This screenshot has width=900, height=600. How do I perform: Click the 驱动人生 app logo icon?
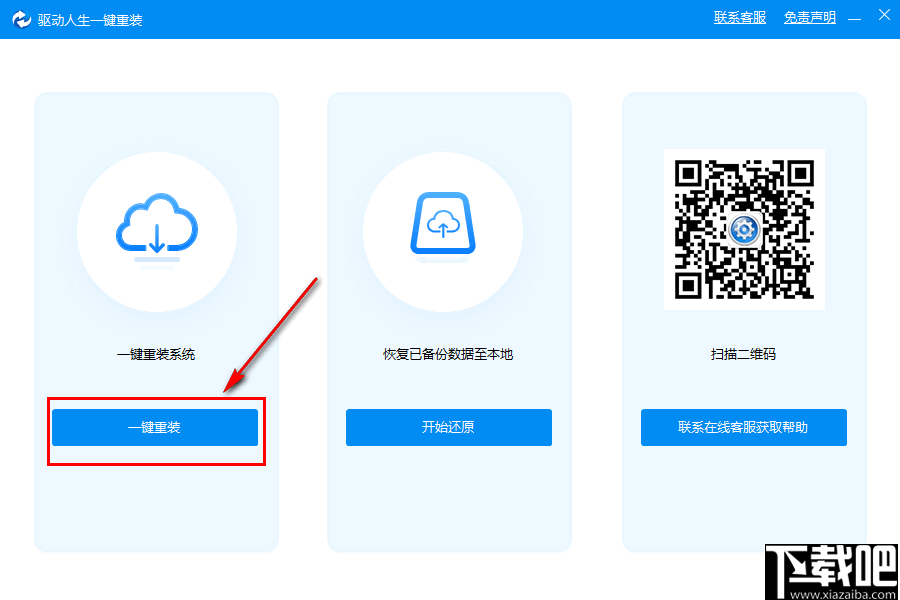[x=22, y=20]
